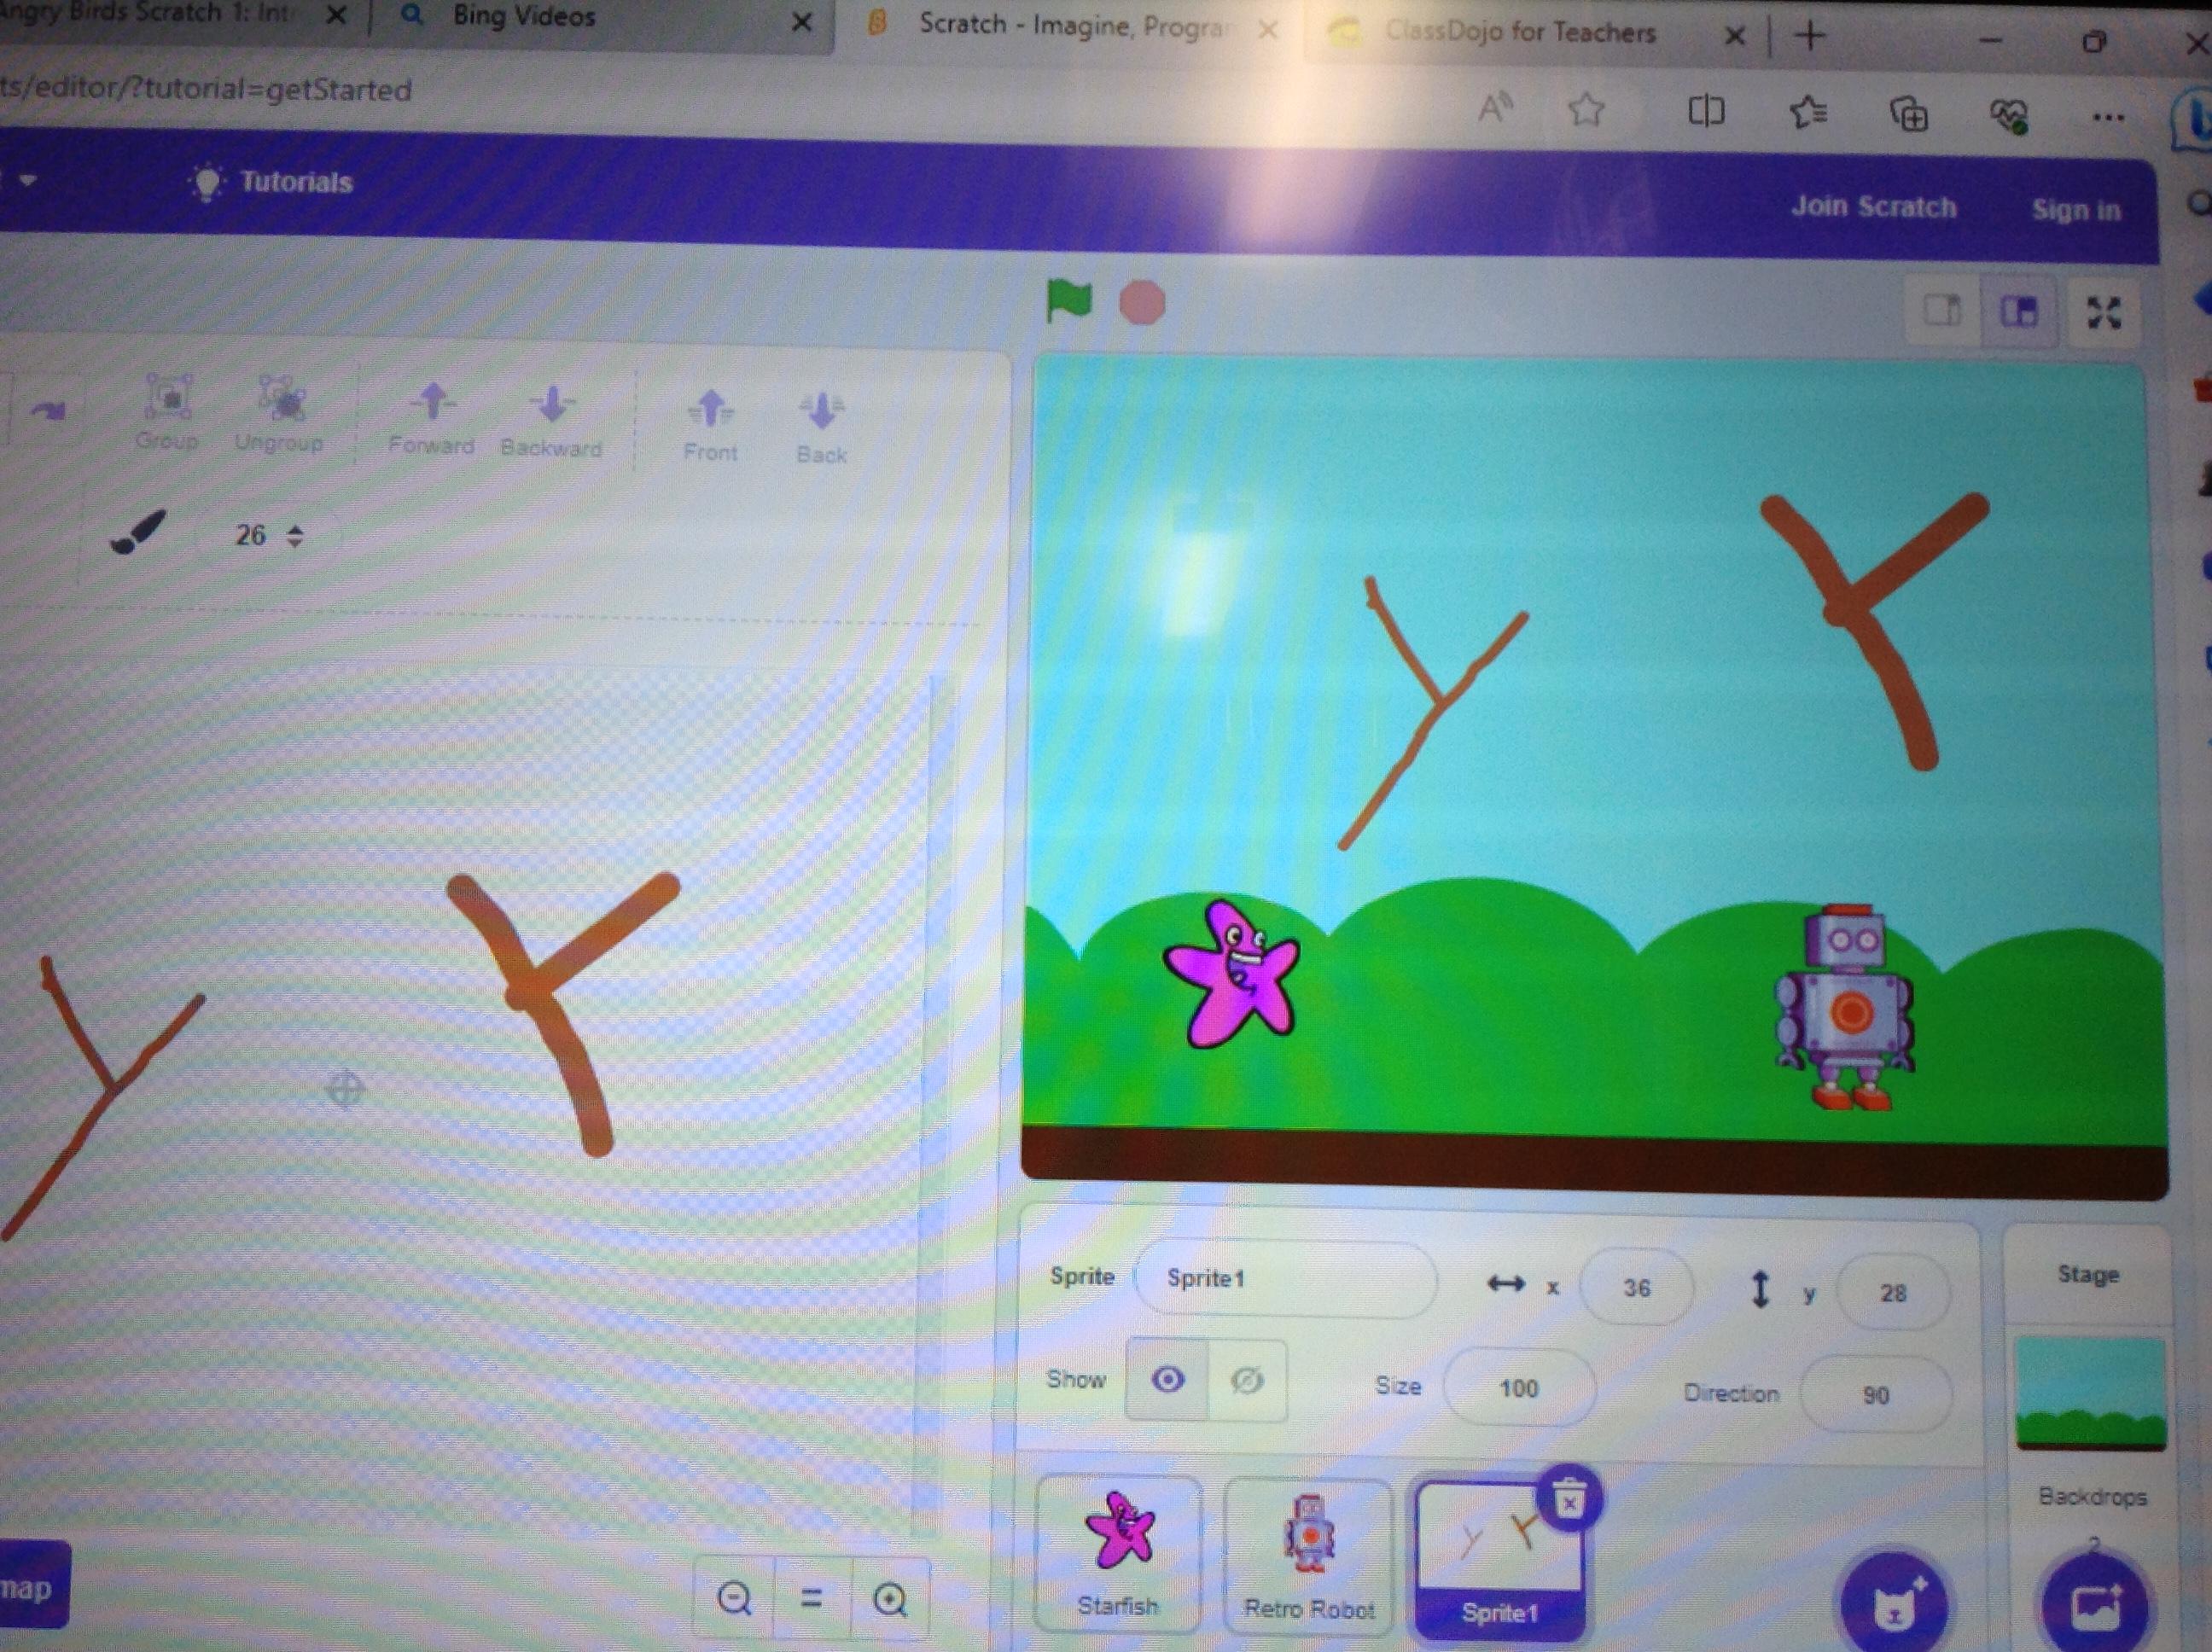Open the Choose a Sprite menu
Image resolution: width=2212 pixels, height=1652 pixels.
point(1894,1604)
